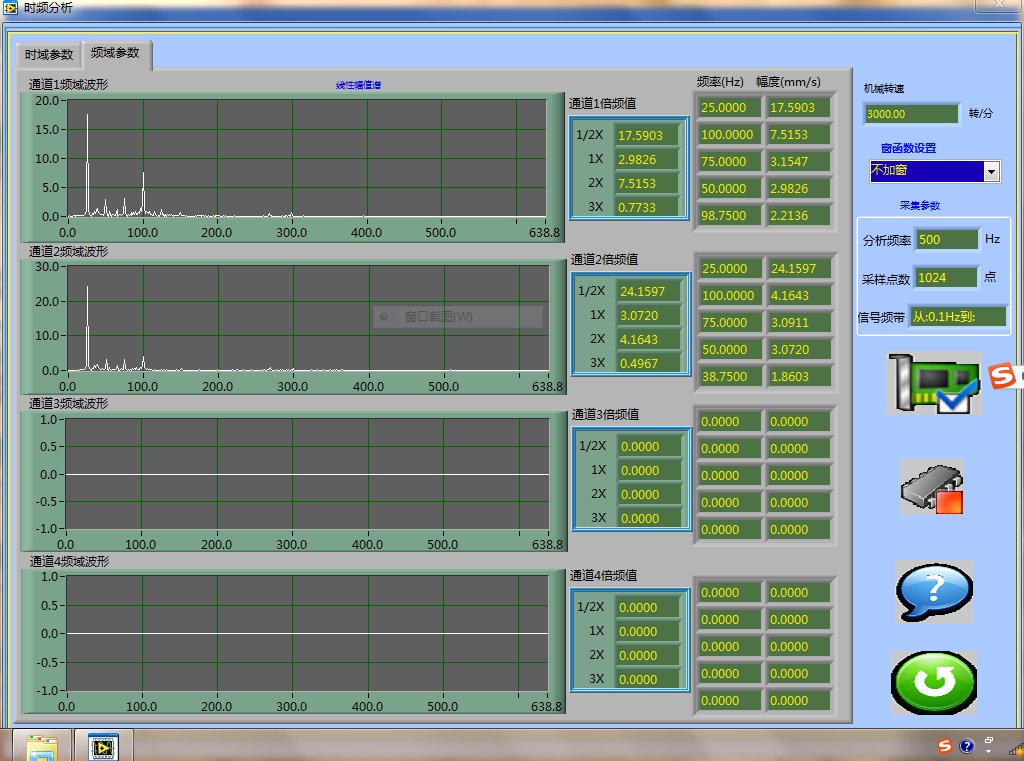
Task: Click the green circular return arrow button
Action: [x=934, y=683]
